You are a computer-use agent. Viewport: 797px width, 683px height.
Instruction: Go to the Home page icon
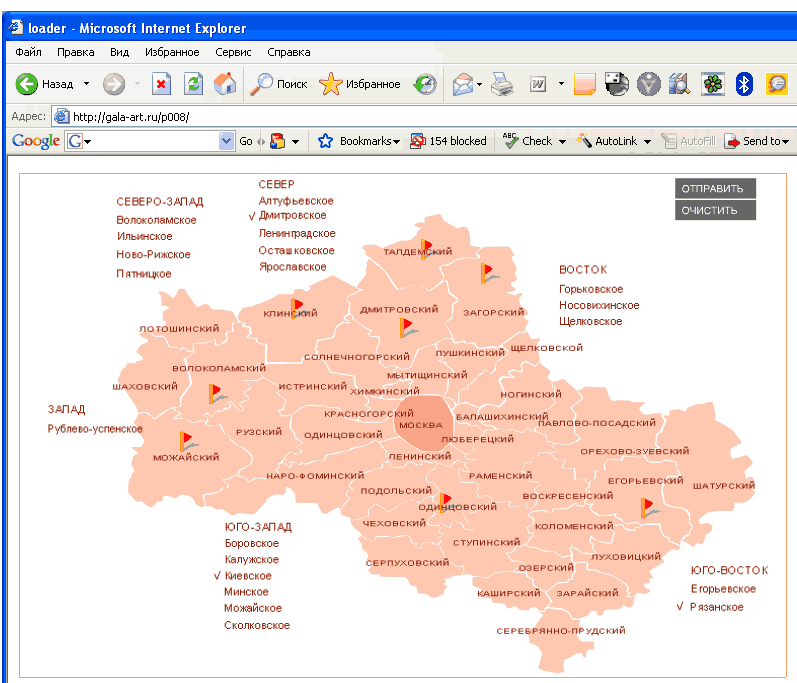pyautogui.click(x=225, y=85)
